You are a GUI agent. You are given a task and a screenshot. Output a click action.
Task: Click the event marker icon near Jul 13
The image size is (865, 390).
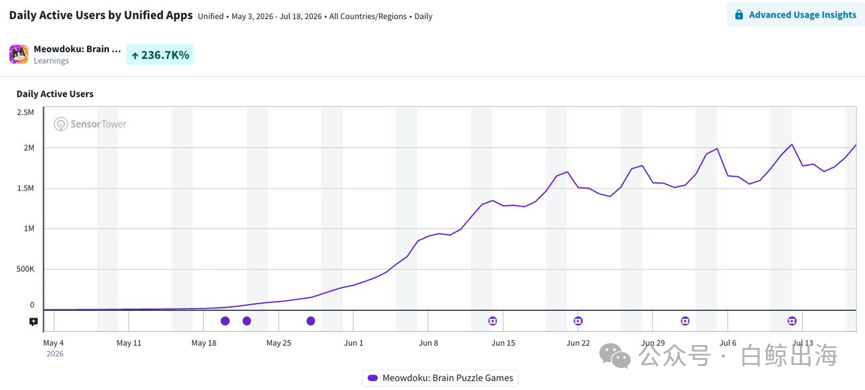pyautogui.click(x=792, y=321)
